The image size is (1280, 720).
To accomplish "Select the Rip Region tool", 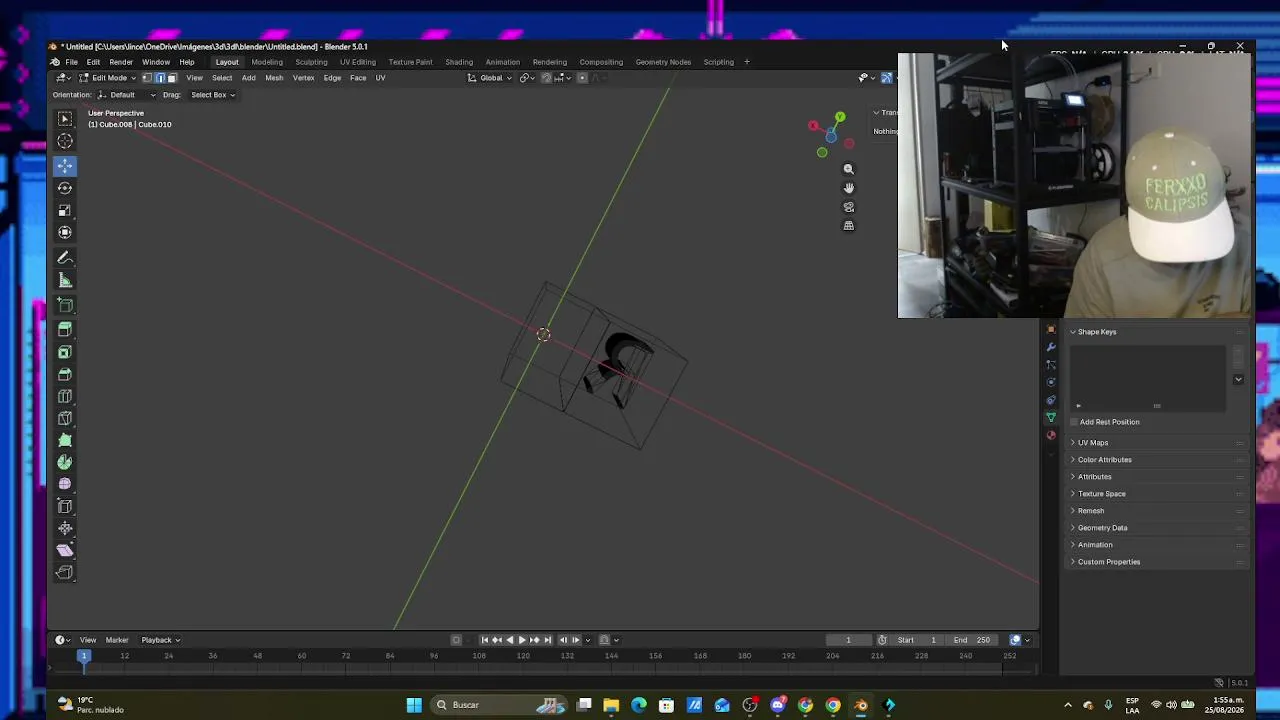I will [65, 572].
